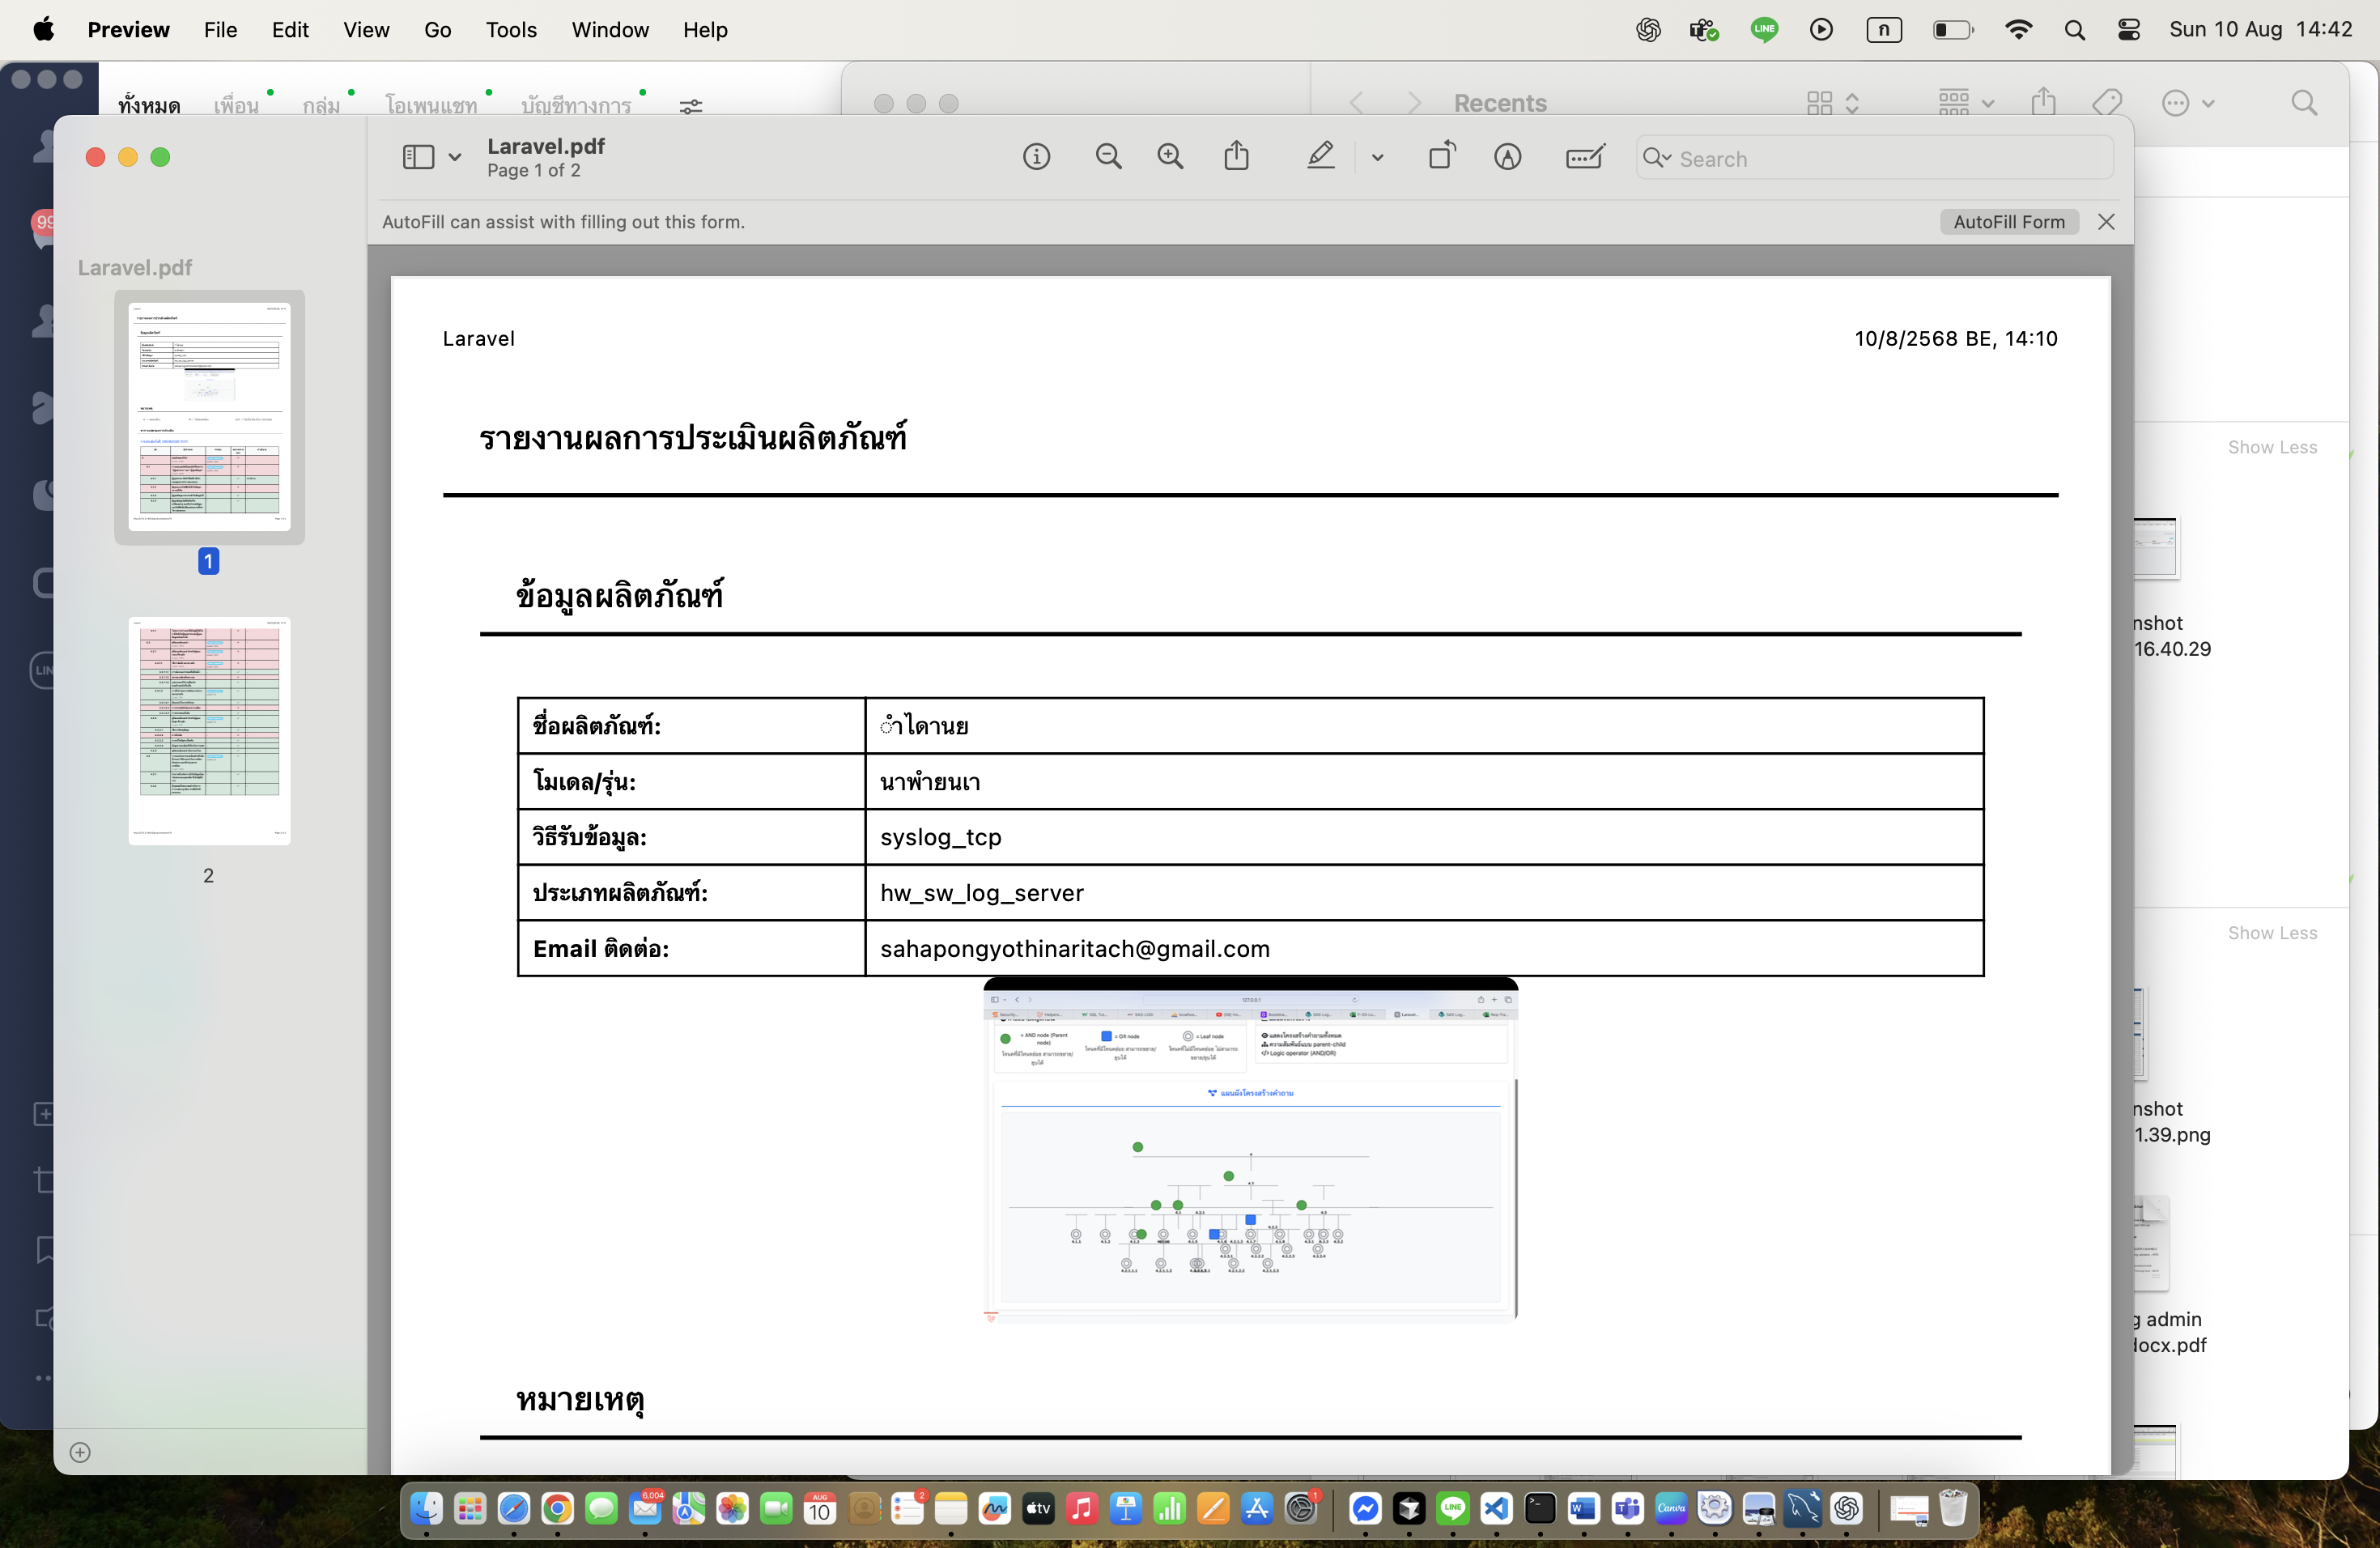Zoom in the PDF page

(x=1170, y=157)
